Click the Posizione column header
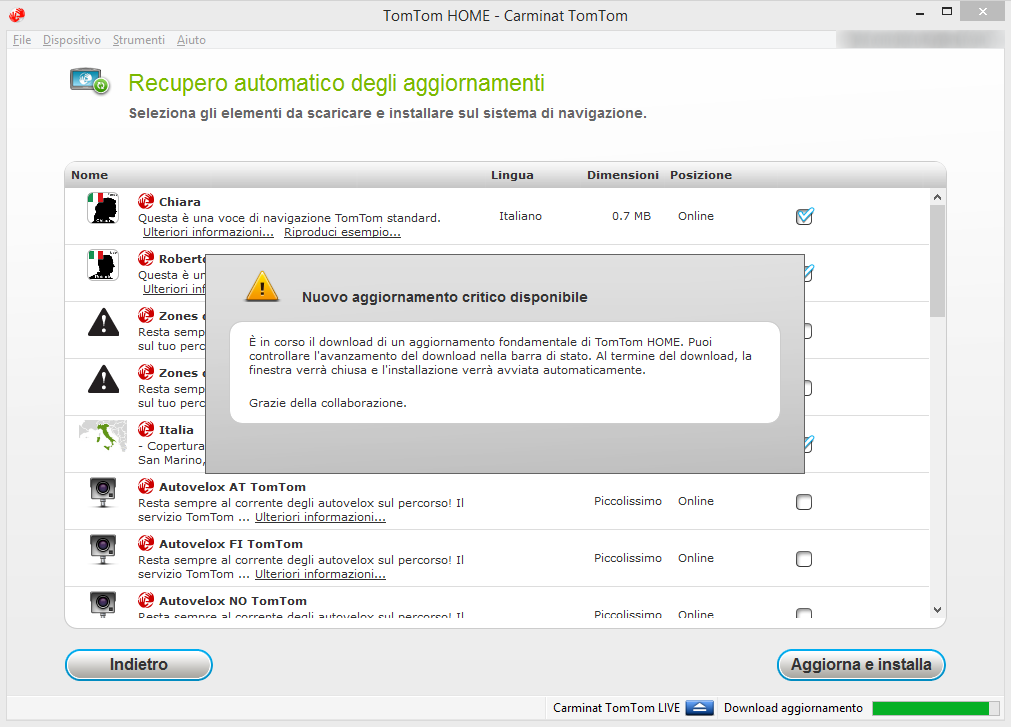The height and width of the screenshot is (727, 1011). [x=701, y=175]
